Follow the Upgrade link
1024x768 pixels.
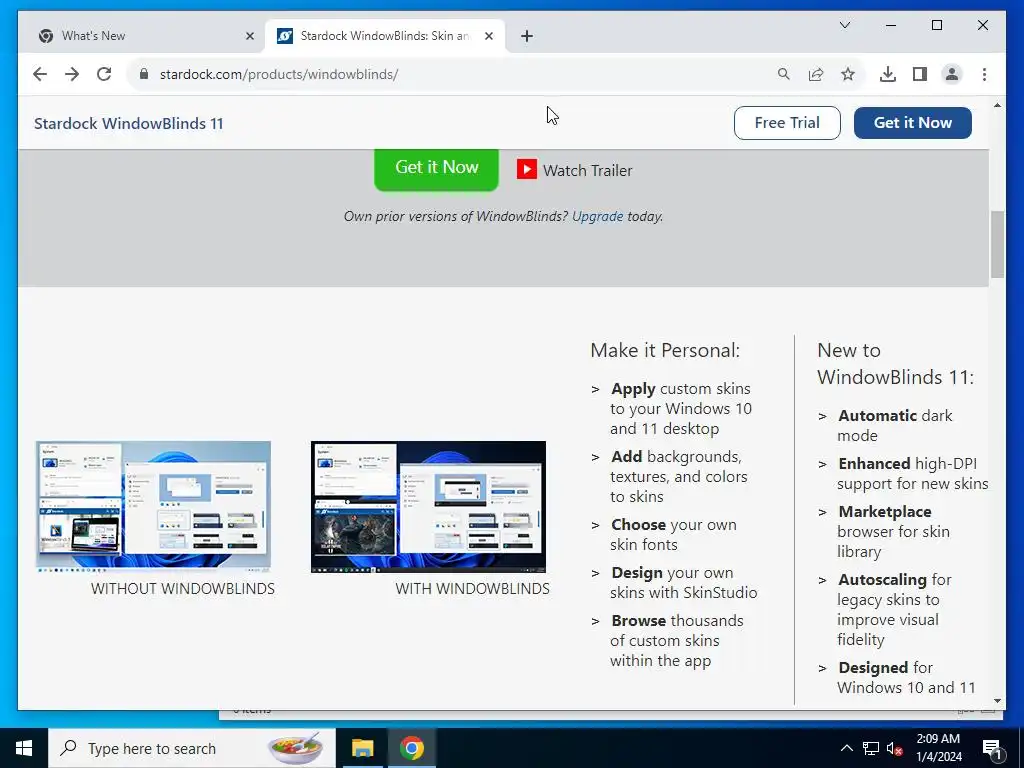pyautogui.click(x=598, y=216)
